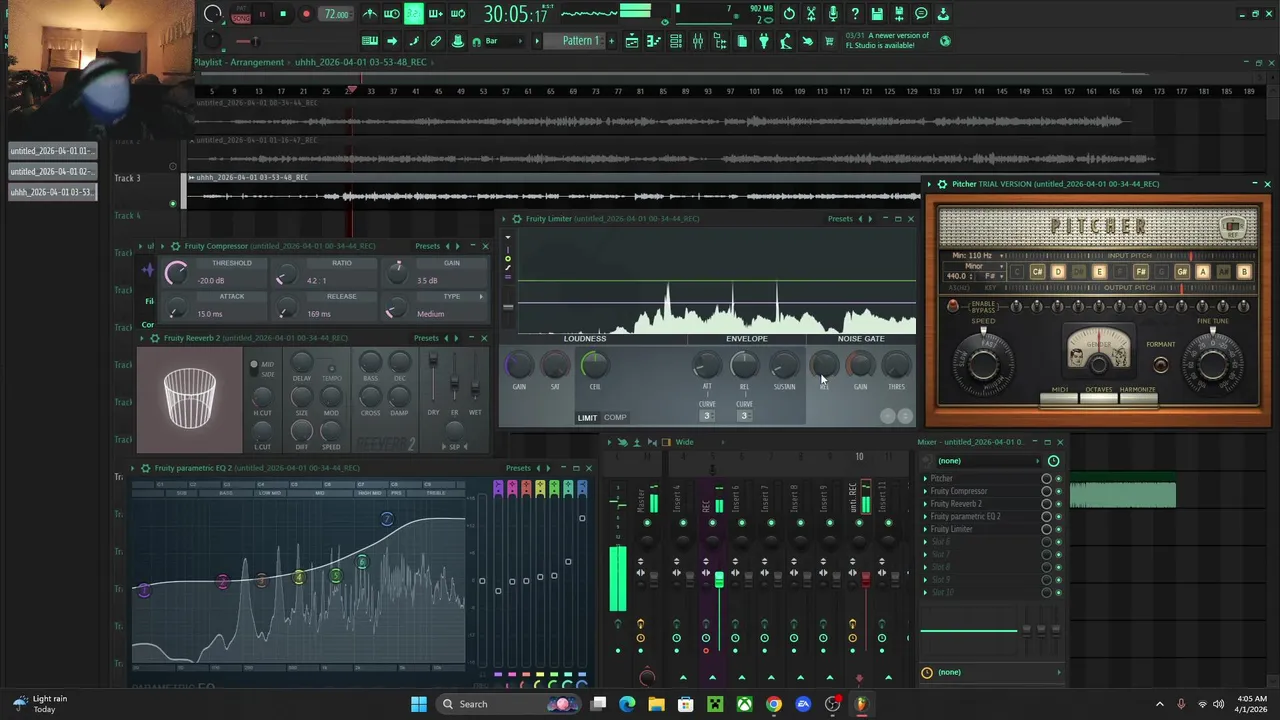This screenshot has width=1280, height=720.
Task: Mute the Master mixer track
Action: tap(647, 523)
